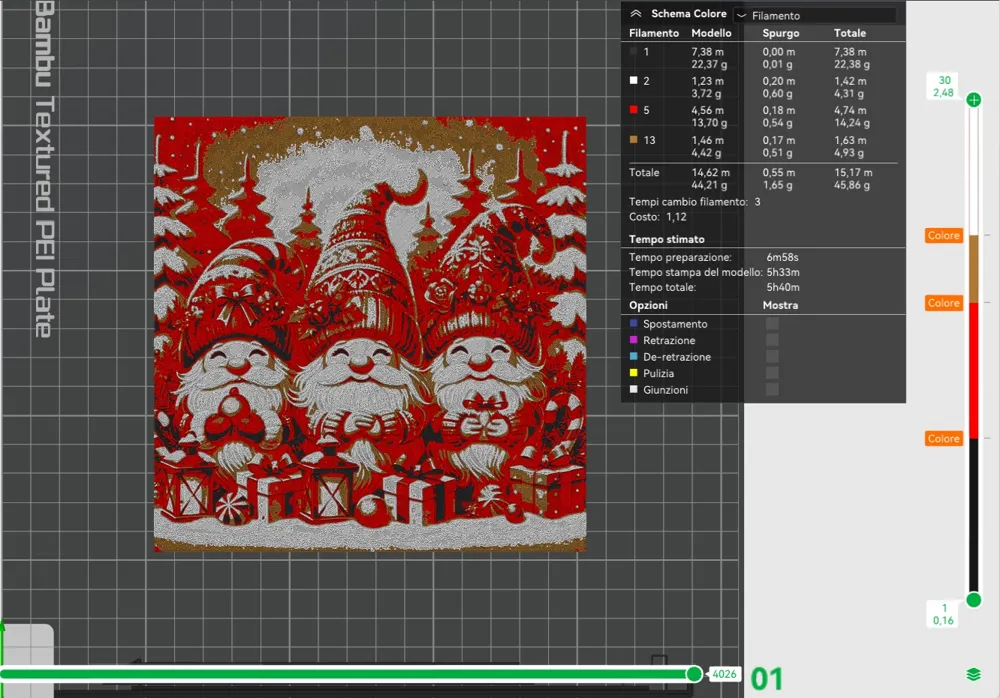This screenshot has height=698, width=1000.
Task: Click the horizontal move slider handle
Action: click(694, 674)
